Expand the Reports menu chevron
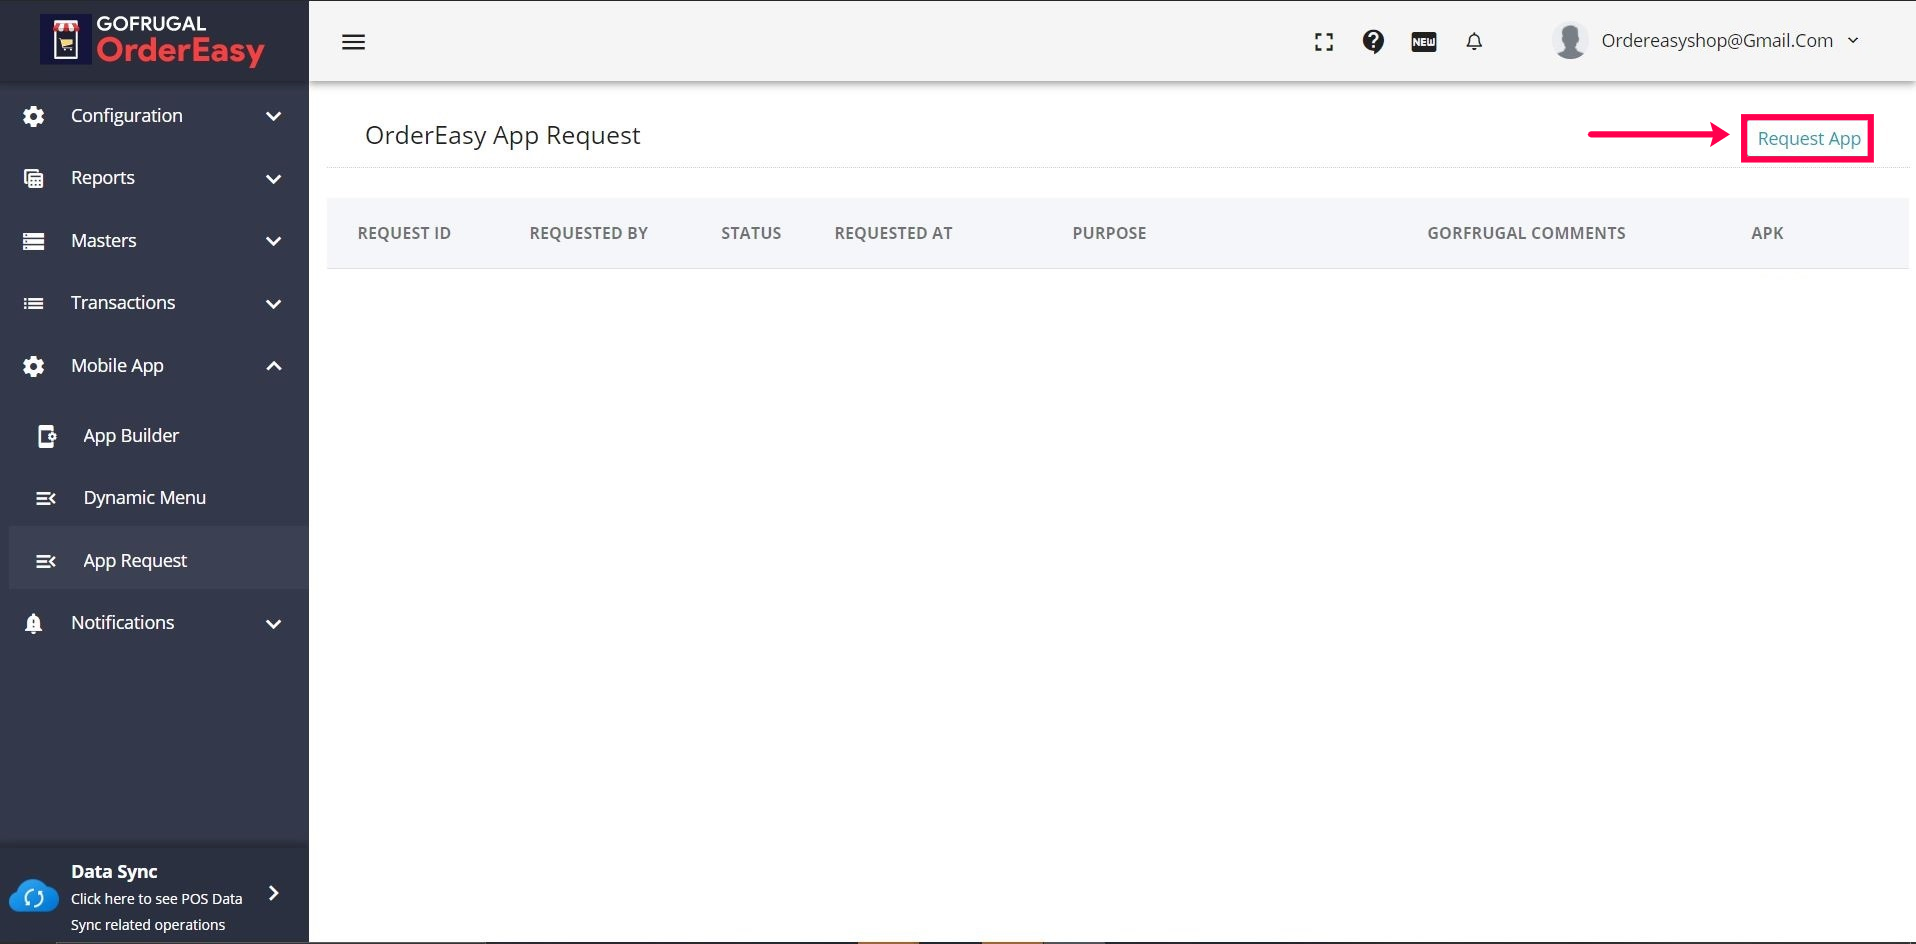 coord(274,179)
